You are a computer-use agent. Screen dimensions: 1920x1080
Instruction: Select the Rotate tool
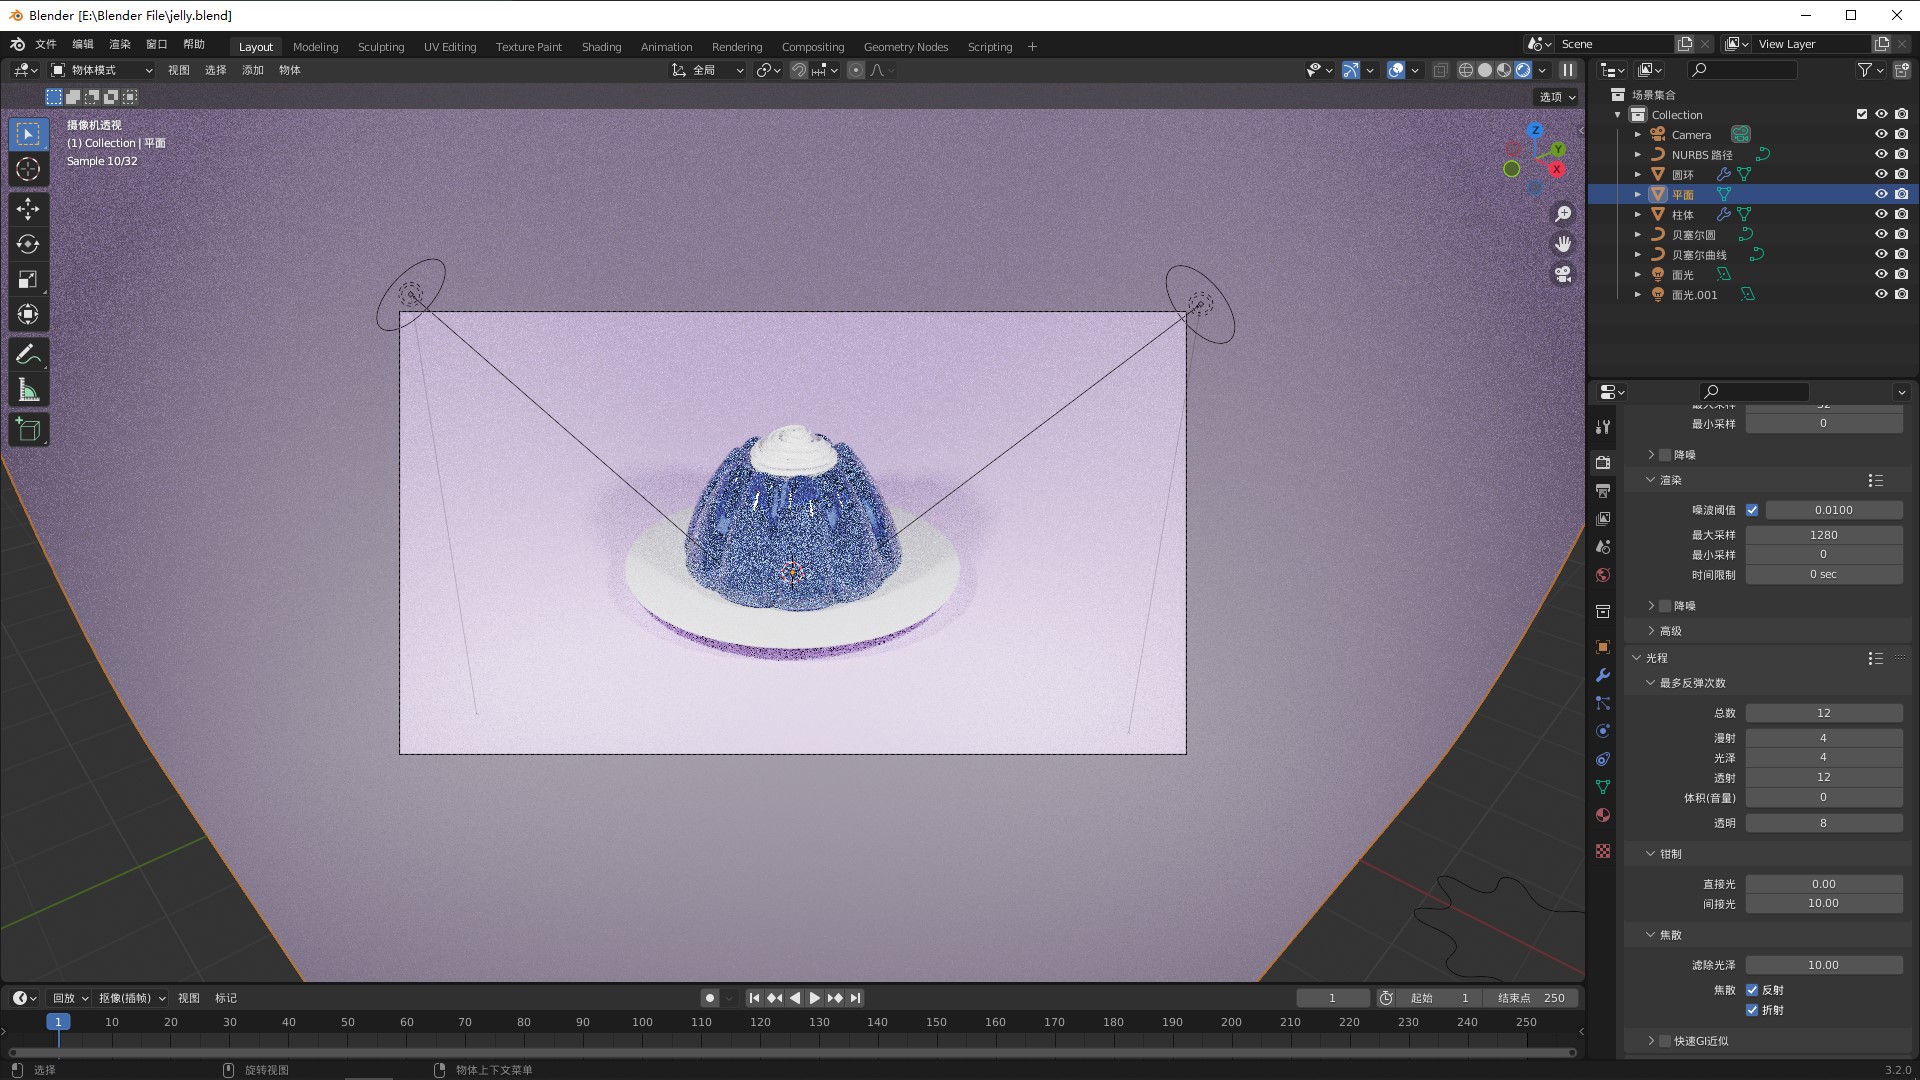28,244
